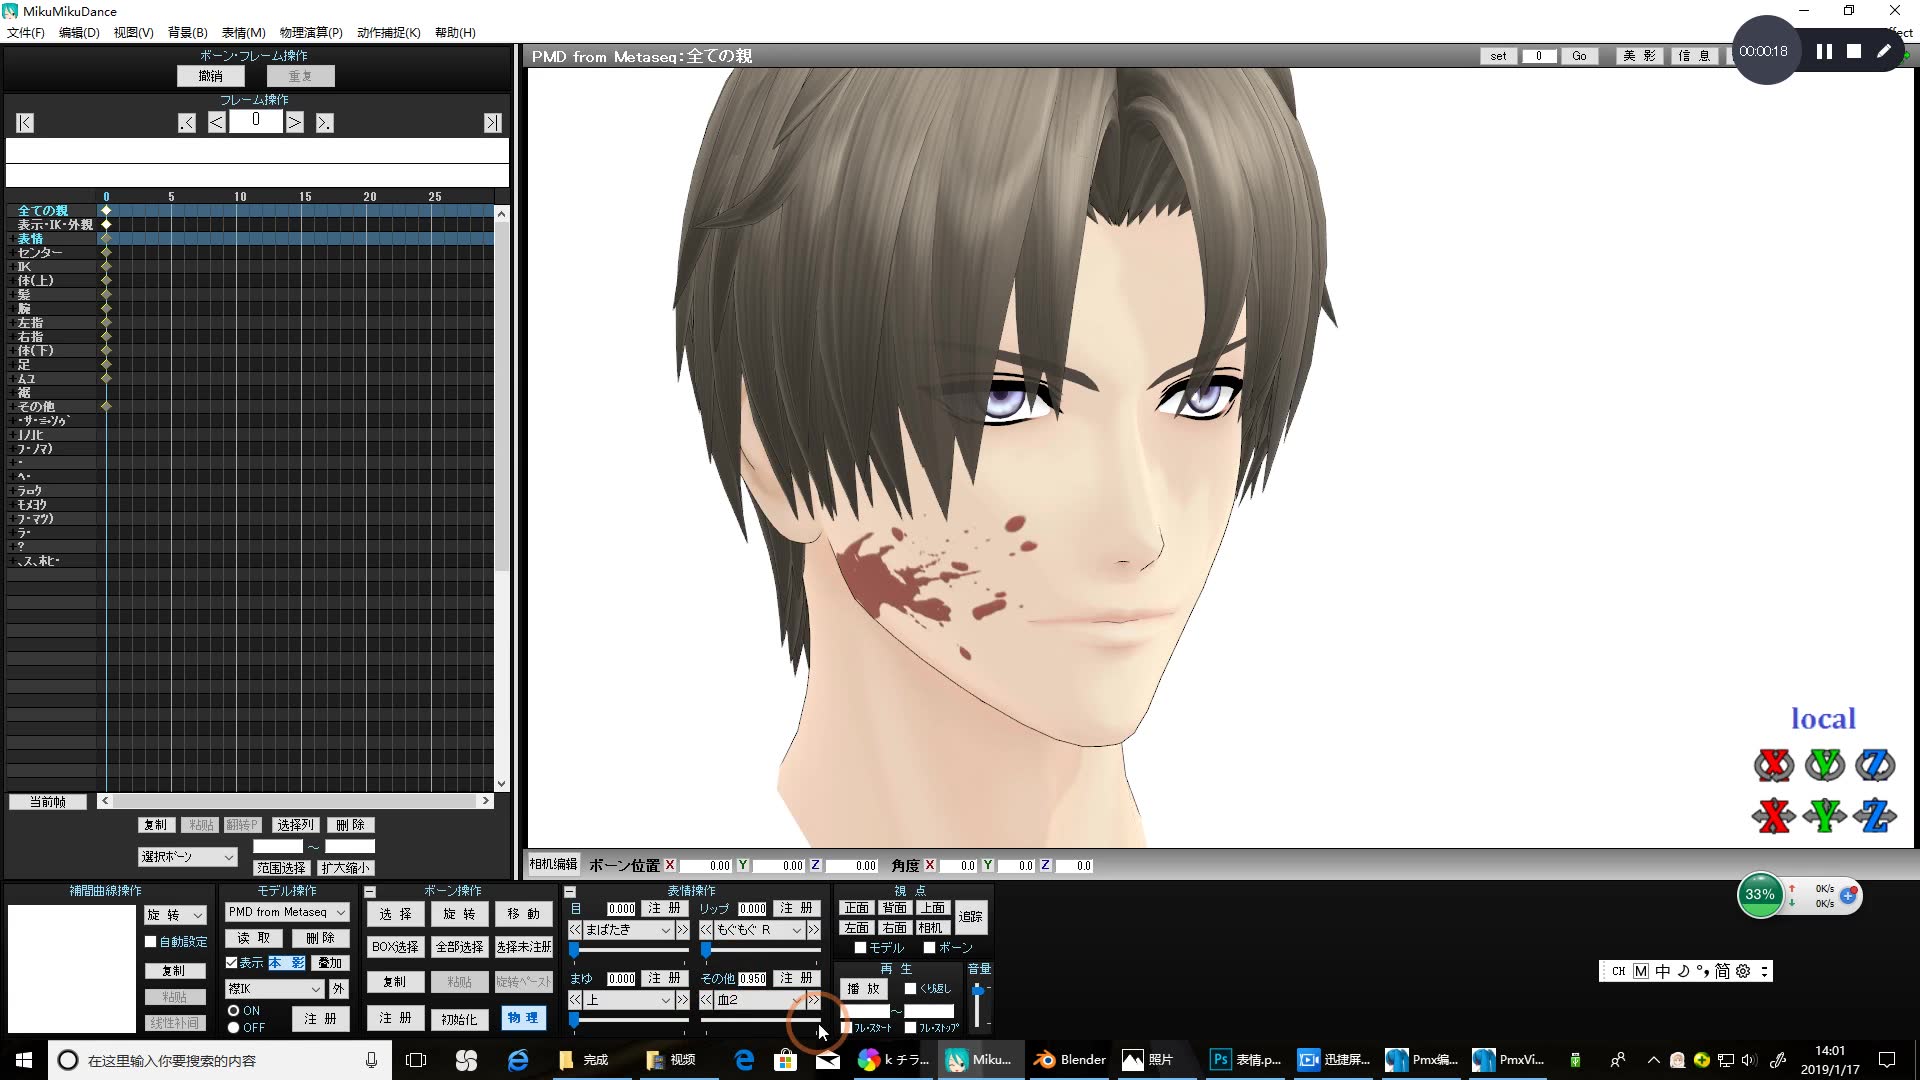Enable the ボーン view follow checkbox
The image size is (1920, 1080).
click(929, 948)
